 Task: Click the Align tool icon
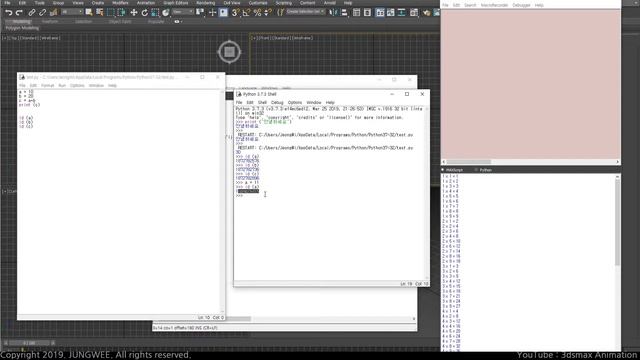pyautogui.click(x=344, y=13)
